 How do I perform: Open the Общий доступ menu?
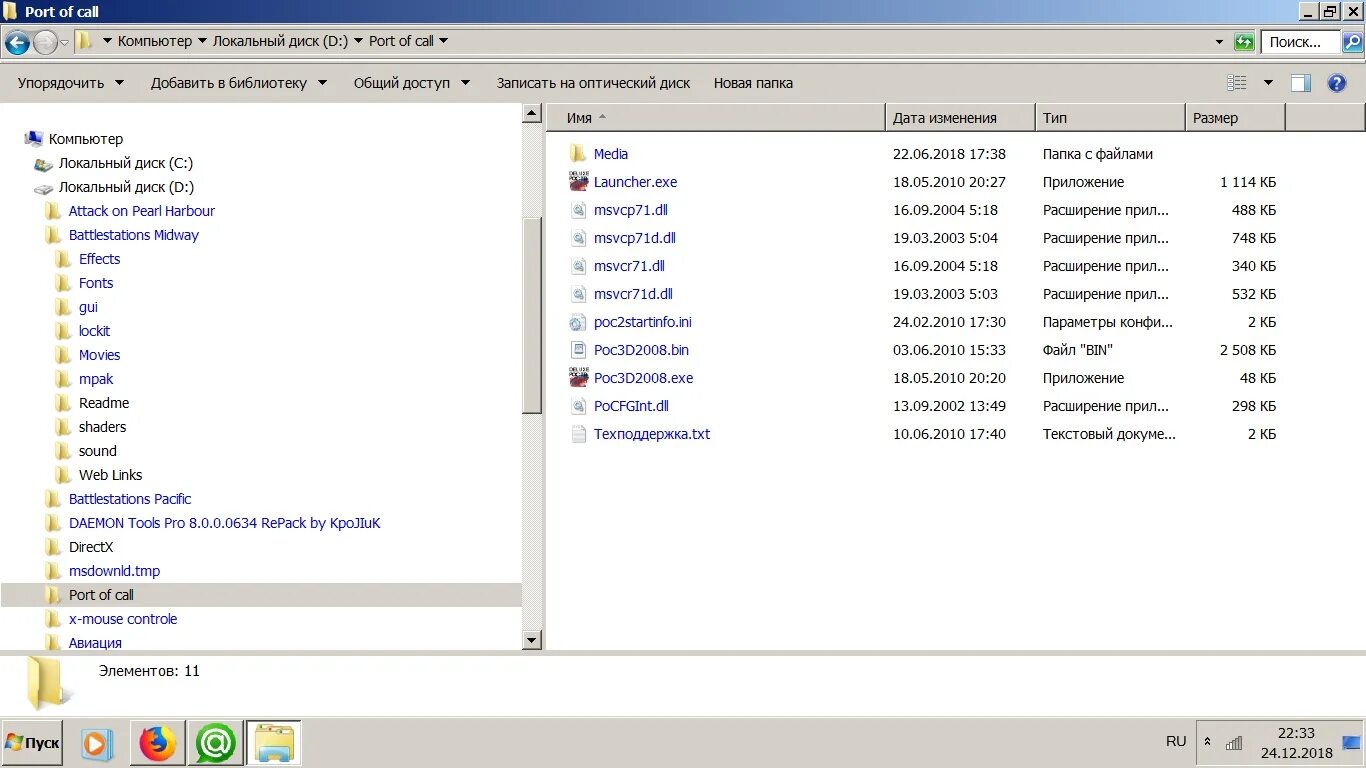click(x=411, y=83)
